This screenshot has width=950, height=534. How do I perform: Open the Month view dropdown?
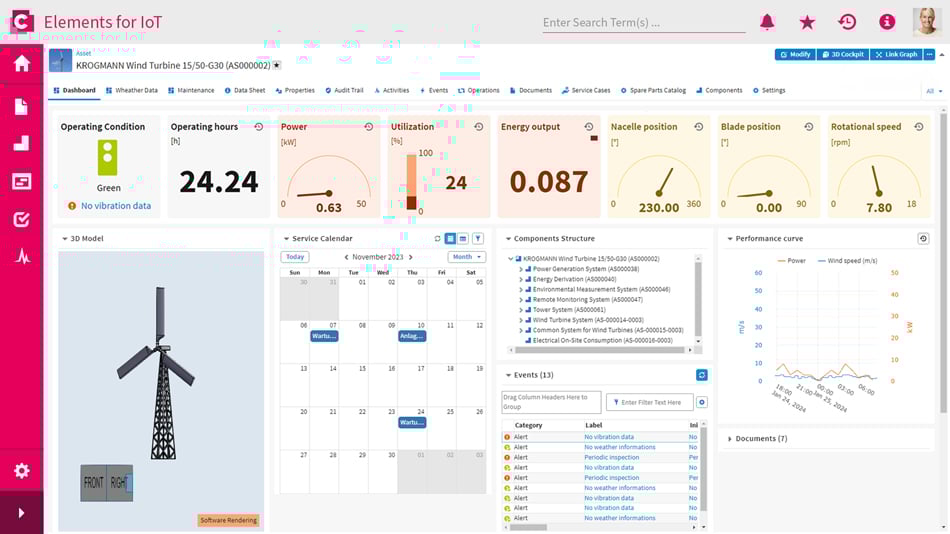pyautogui.click(x=466, y=257)
